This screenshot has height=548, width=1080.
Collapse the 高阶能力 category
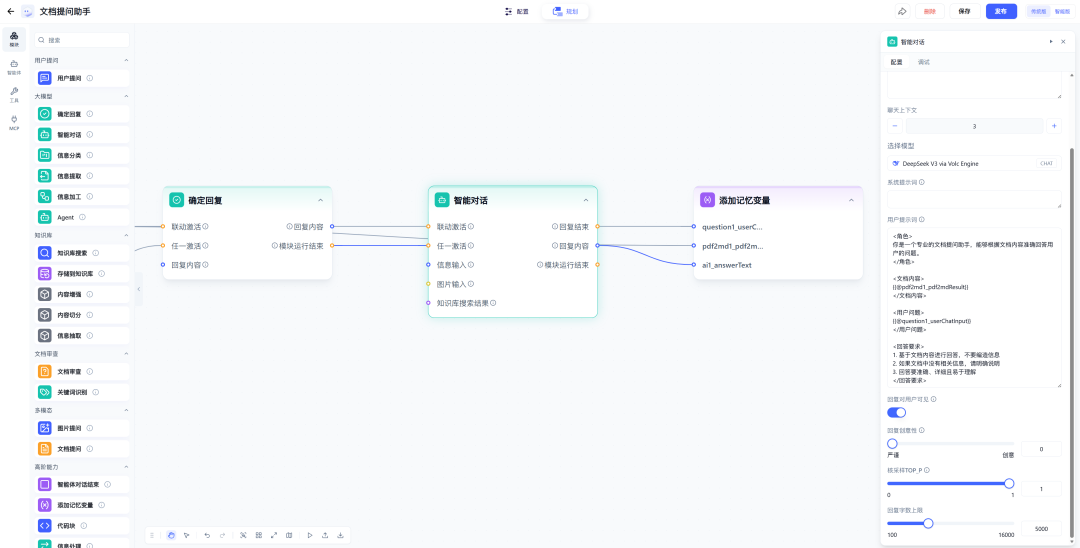(x=126, y=467)
